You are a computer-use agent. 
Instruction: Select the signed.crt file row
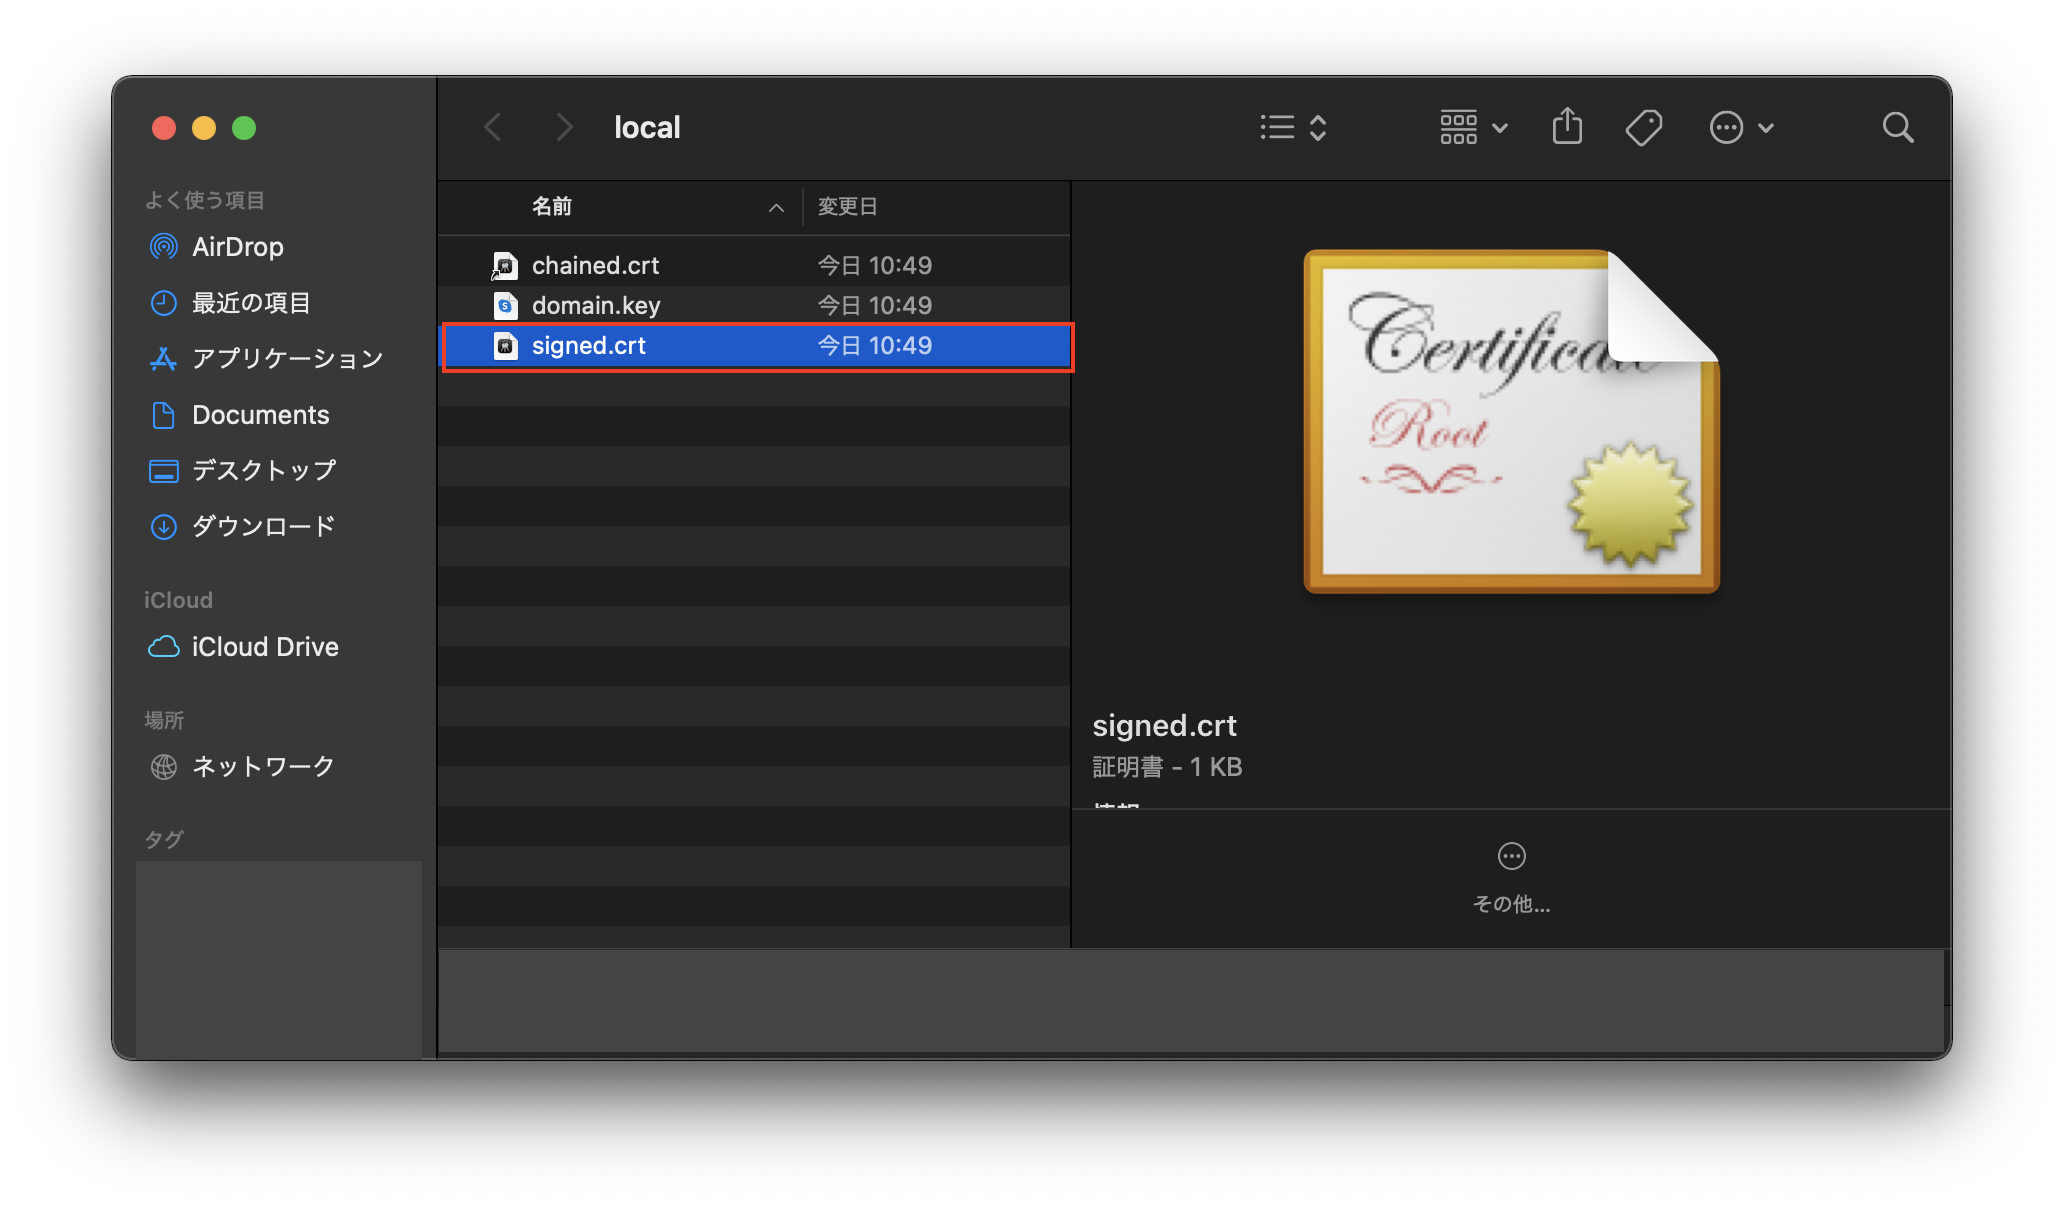pos(755,346)
